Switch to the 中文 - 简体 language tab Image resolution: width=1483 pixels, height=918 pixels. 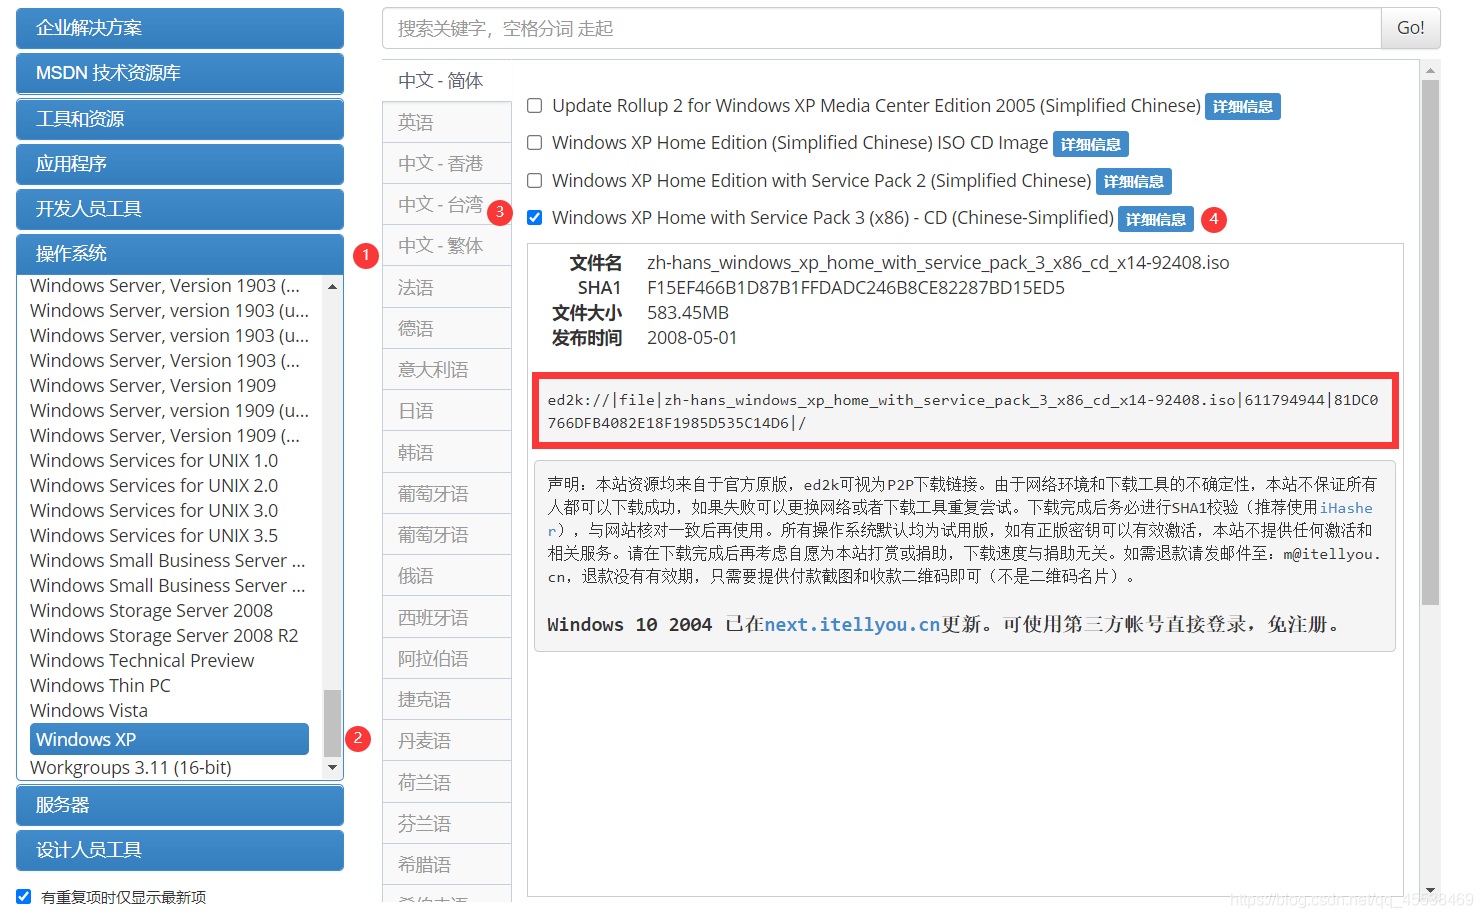click(446, 81)
